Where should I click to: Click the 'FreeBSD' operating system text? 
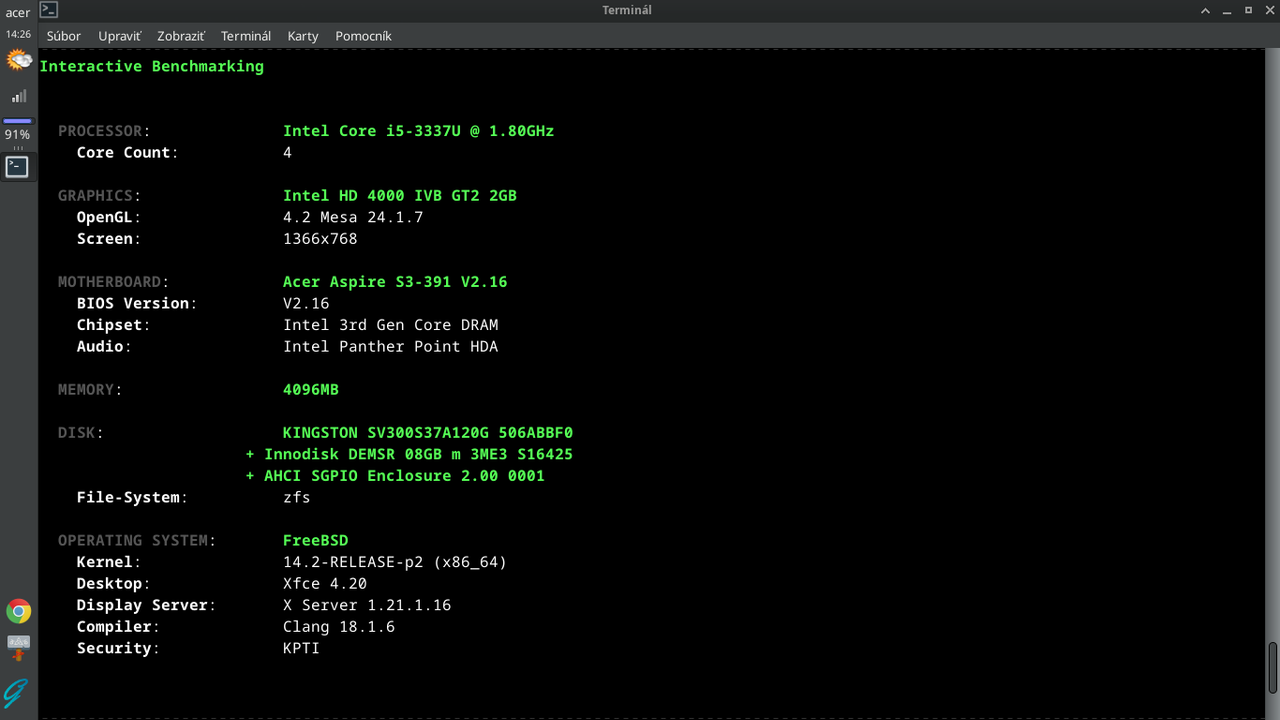coord(316,541)
